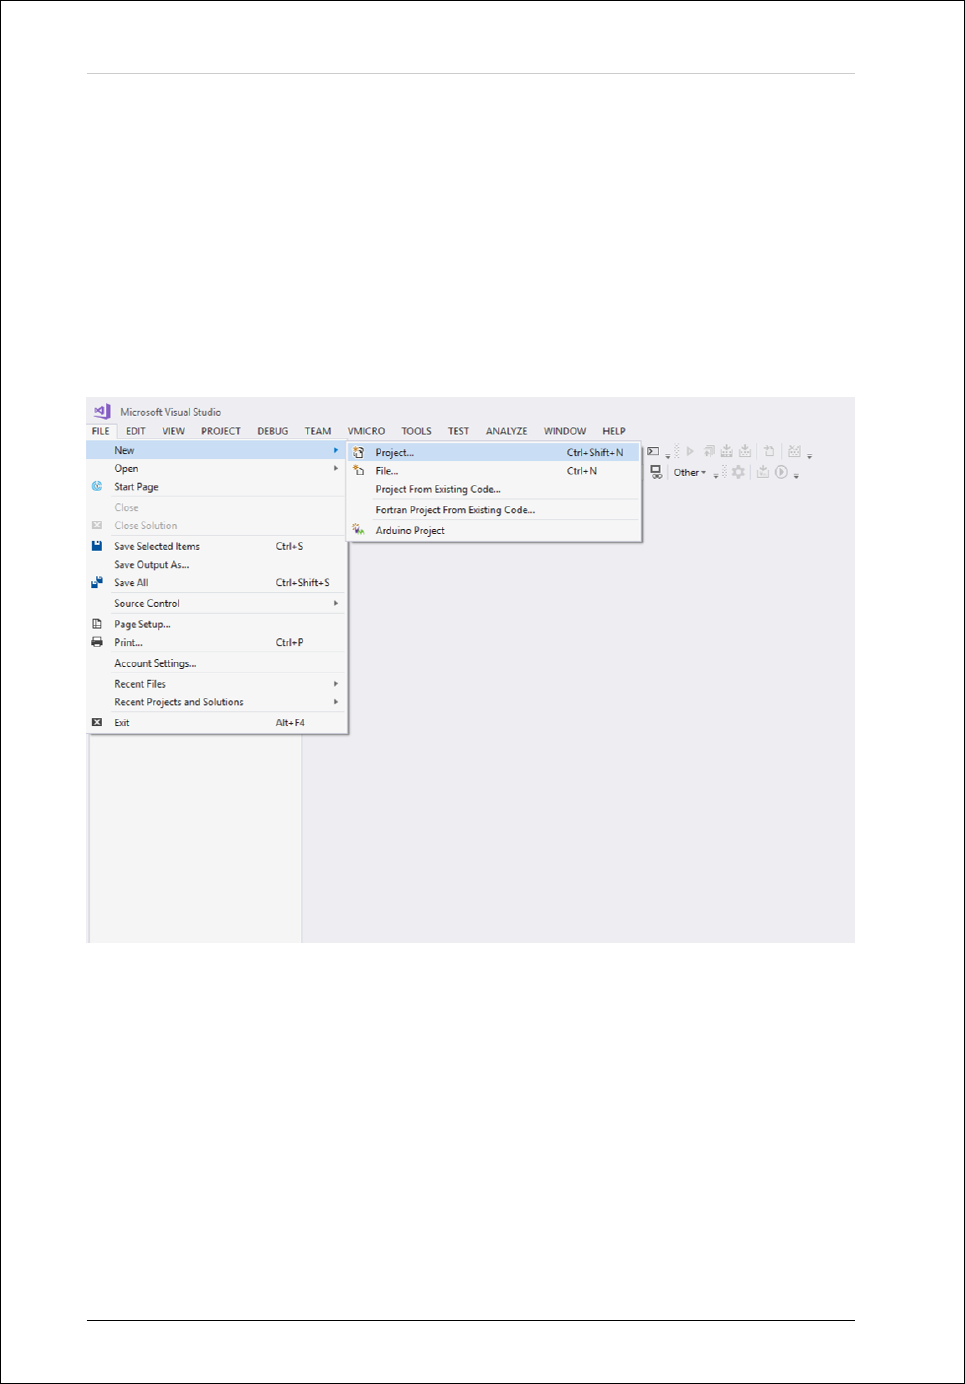This screenshot has width=965, height=1384.
Task: Open toolbar overflow arrow after the x-marks tray icon
Action: pos(809,456)
